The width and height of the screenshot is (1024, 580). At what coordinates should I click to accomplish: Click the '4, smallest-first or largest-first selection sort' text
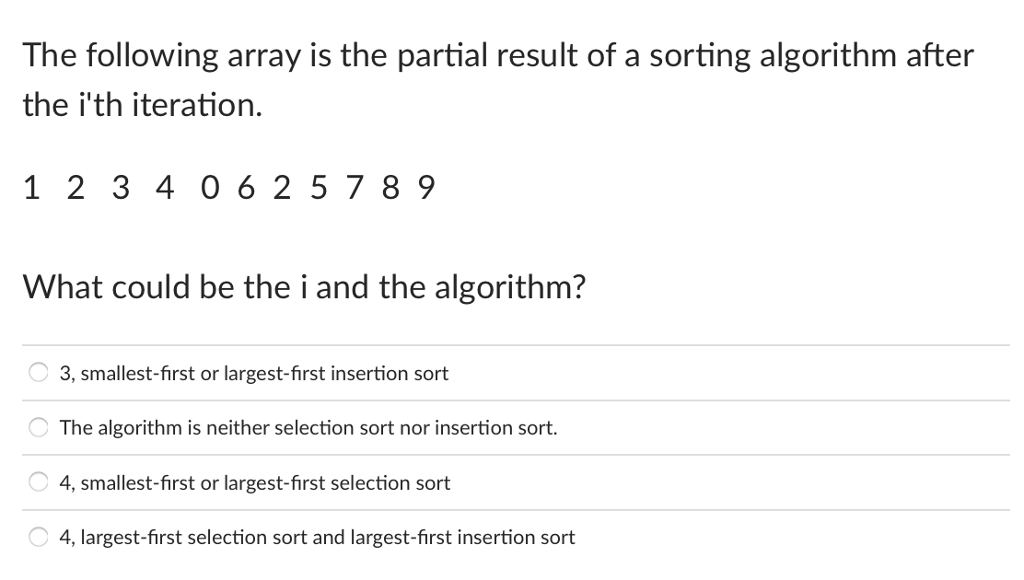pyautogui.click(x=255, y=483)
